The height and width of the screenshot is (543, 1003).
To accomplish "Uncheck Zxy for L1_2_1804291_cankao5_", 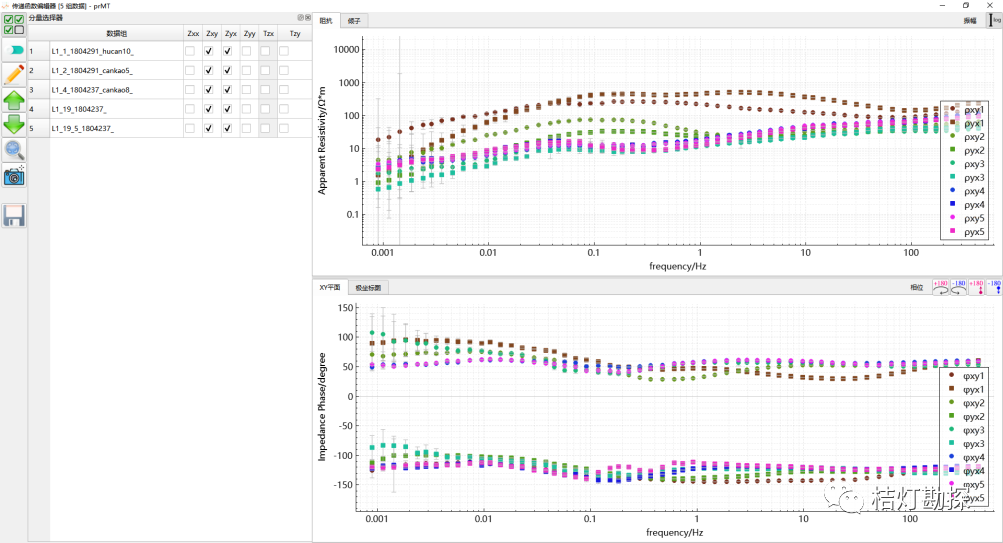I will [x=209, y=70].
